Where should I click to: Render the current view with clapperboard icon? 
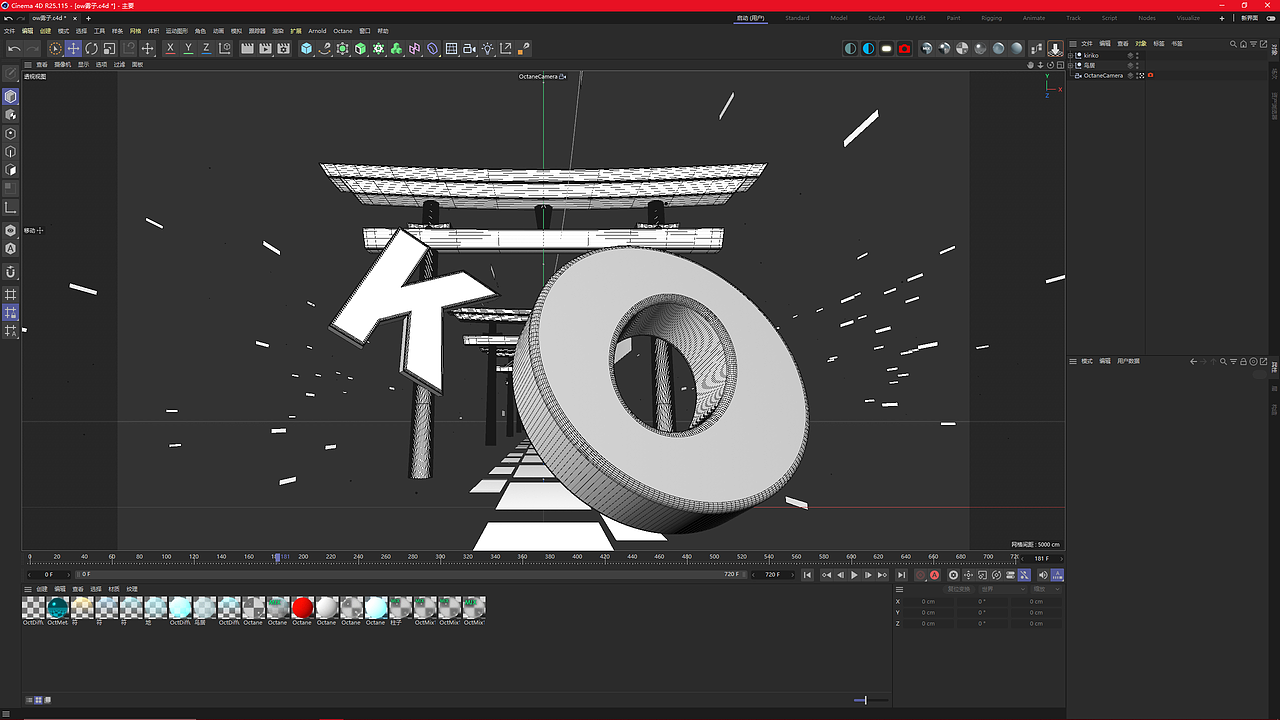[x=247, y=49]
